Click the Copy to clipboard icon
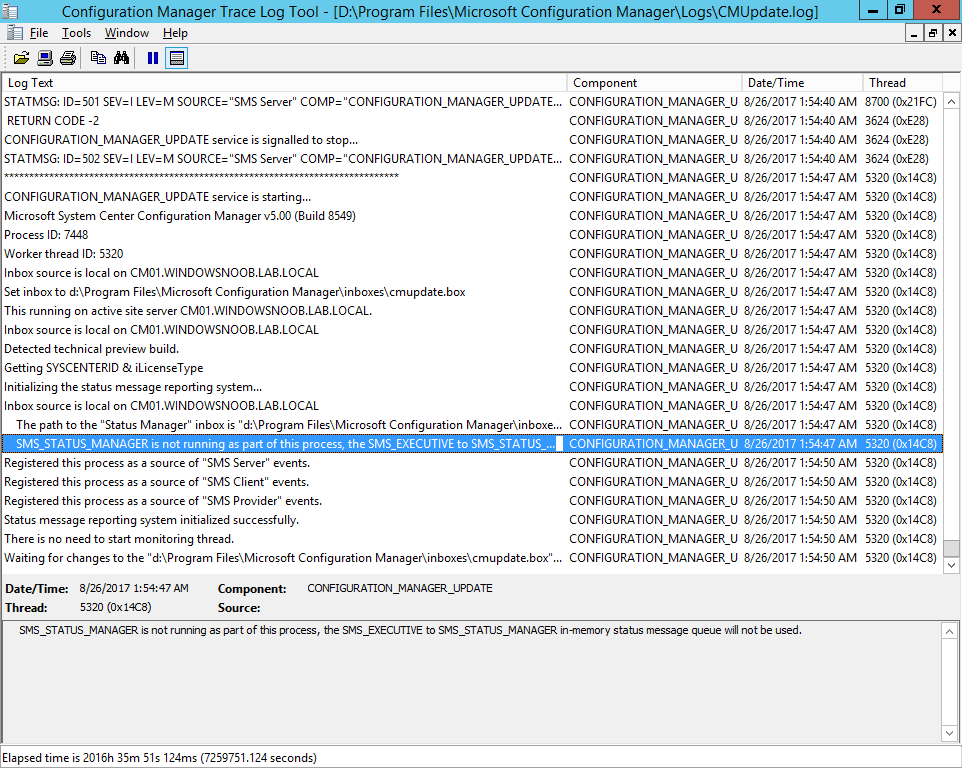This screenshot has width=962, height=768. (x=98, y=58)
